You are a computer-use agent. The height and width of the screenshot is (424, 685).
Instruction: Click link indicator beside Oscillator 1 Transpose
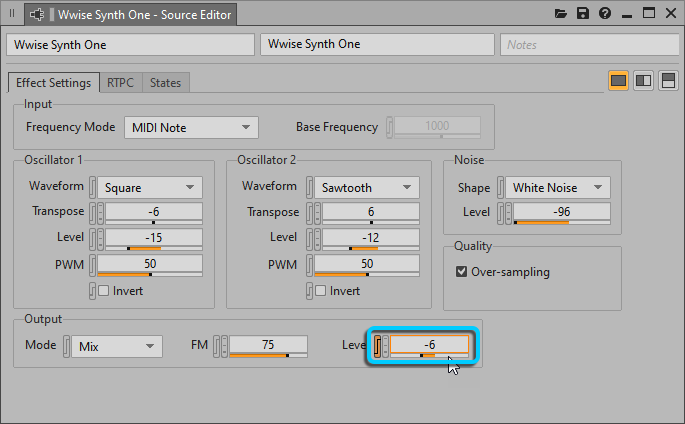pyautogui.click(x=100, y=213)
